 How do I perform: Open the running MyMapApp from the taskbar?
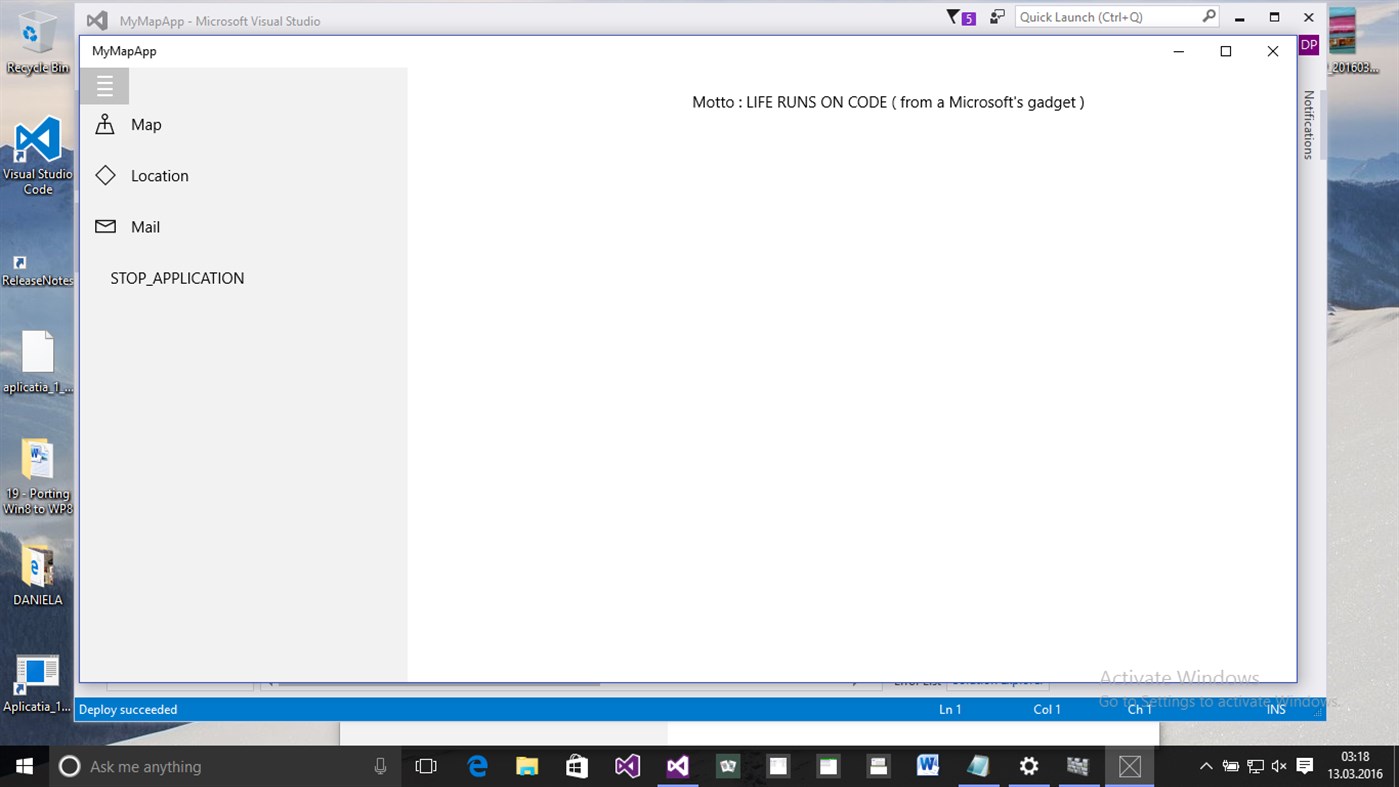pos(1129,766)
